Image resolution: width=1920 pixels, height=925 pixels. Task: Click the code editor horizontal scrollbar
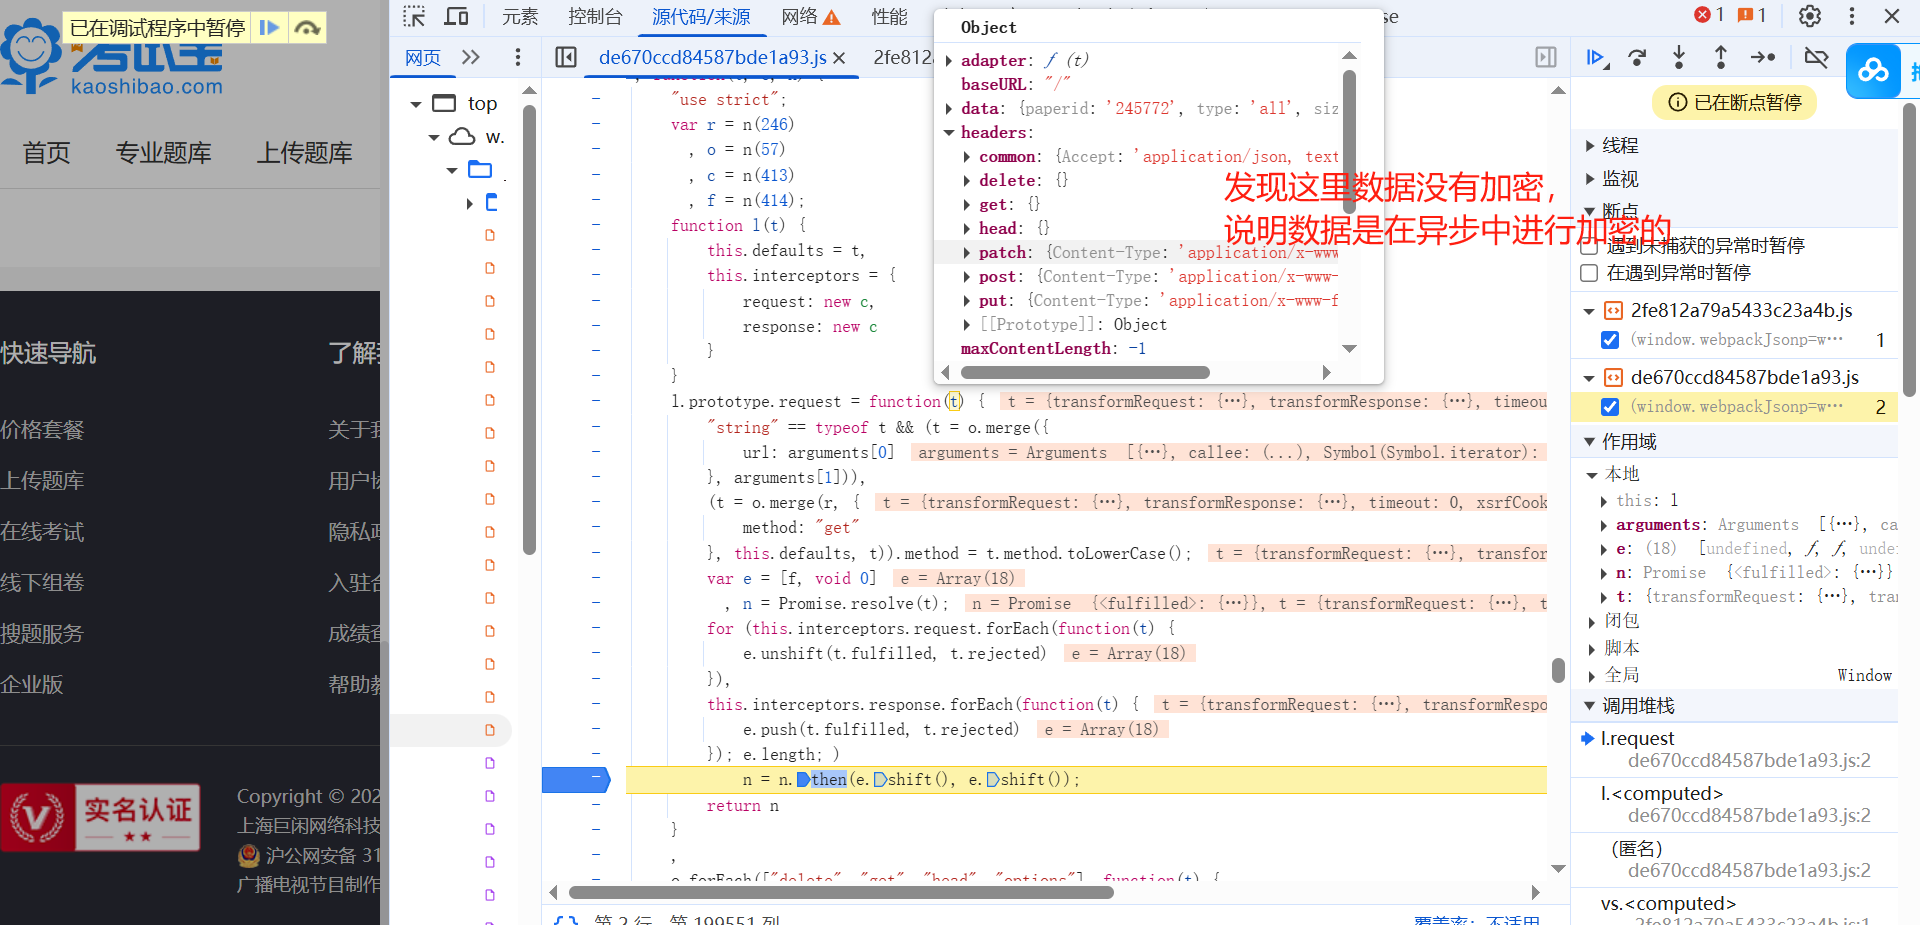click(841, 892)
